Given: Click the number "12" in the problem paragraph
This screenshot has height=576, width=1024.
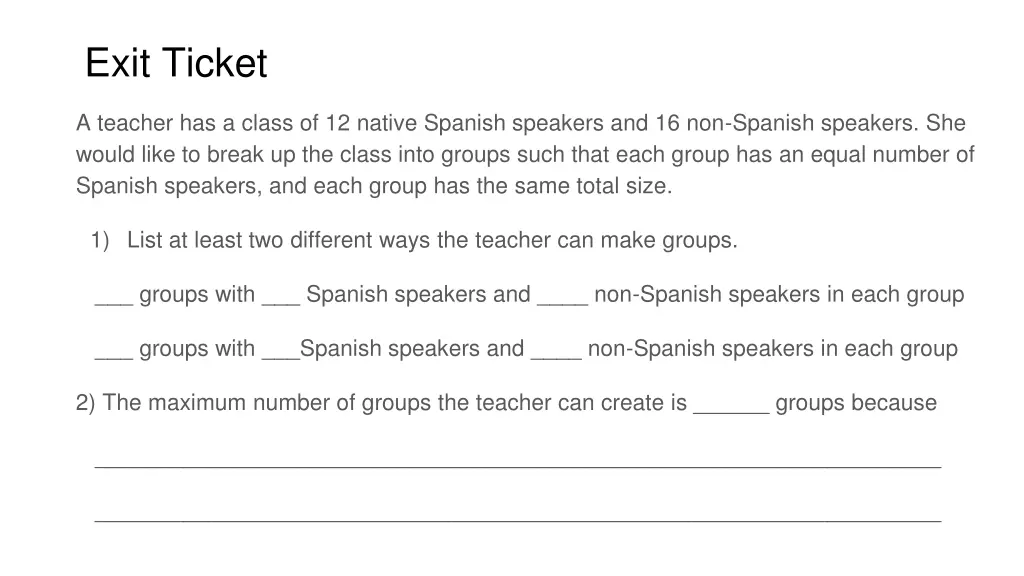Looking at the screenshot, I should [x=338, y=124].
